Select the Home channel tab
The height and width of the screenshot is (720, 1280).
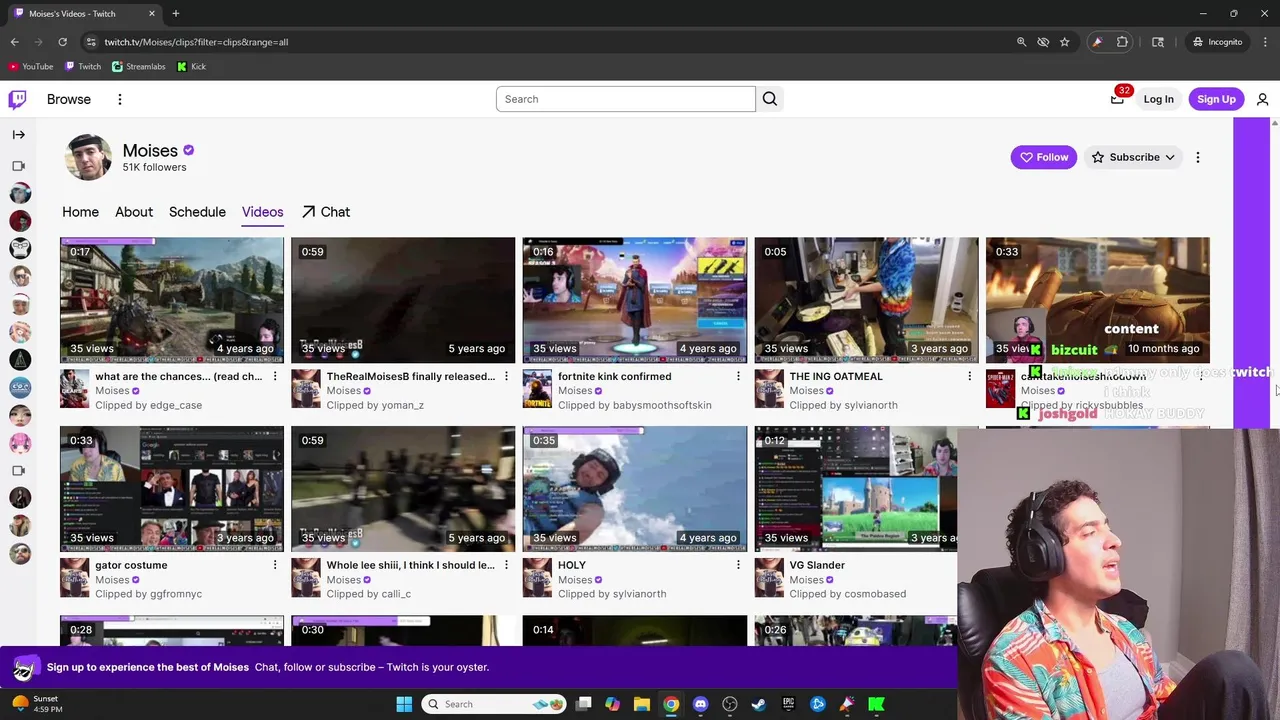(80, 212)
